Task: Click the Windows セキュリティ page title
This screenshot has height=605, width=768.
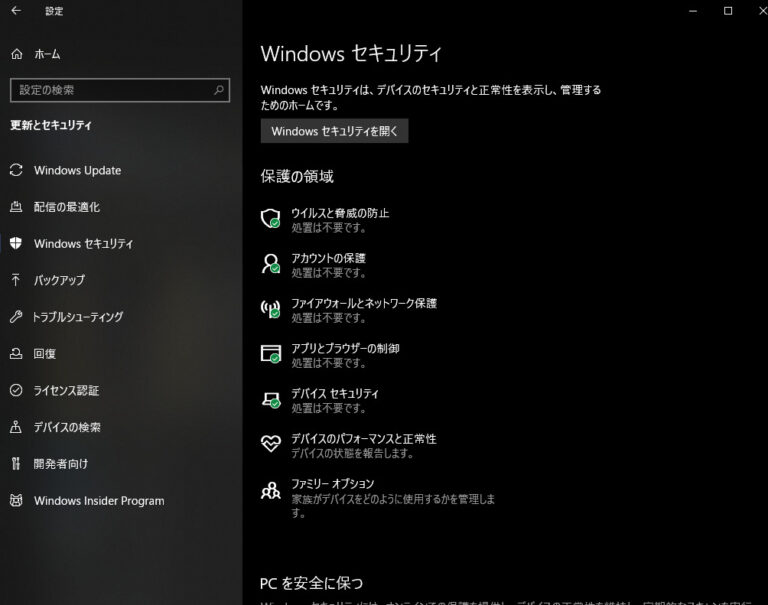Action: tap(351, 53)
